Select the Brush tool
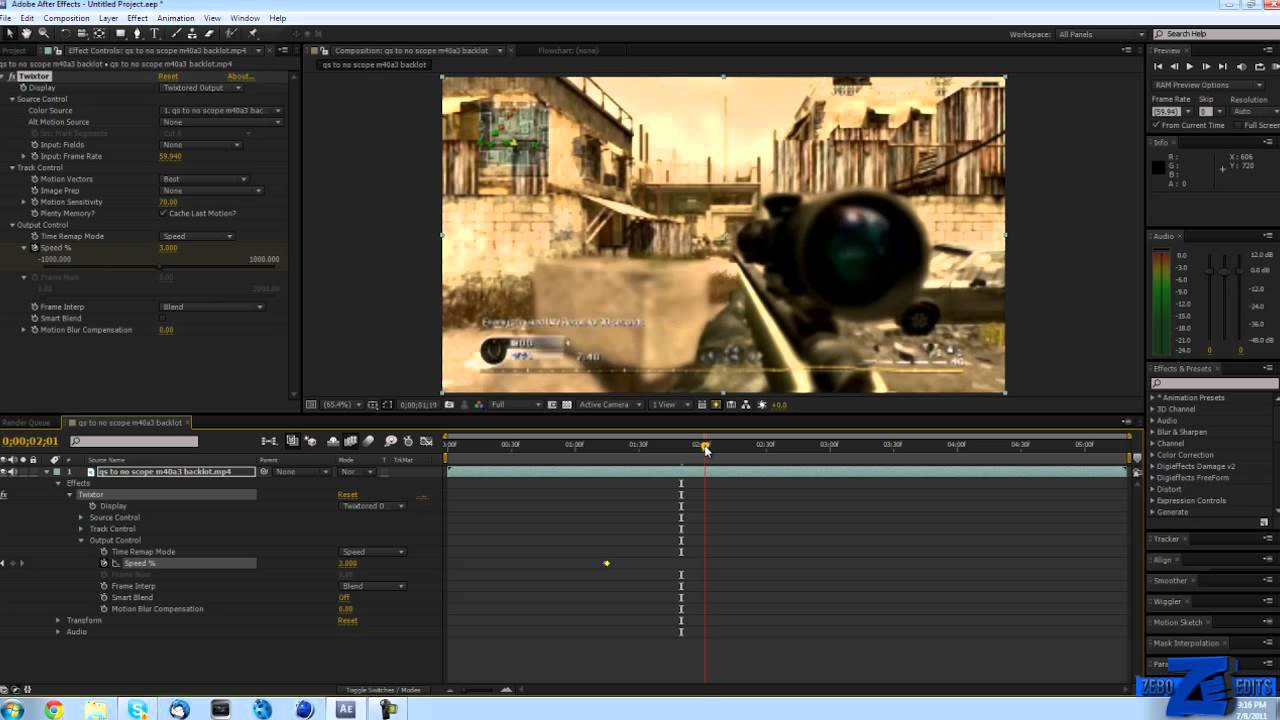The image size is (1280, 720). (x=177, y=33)
